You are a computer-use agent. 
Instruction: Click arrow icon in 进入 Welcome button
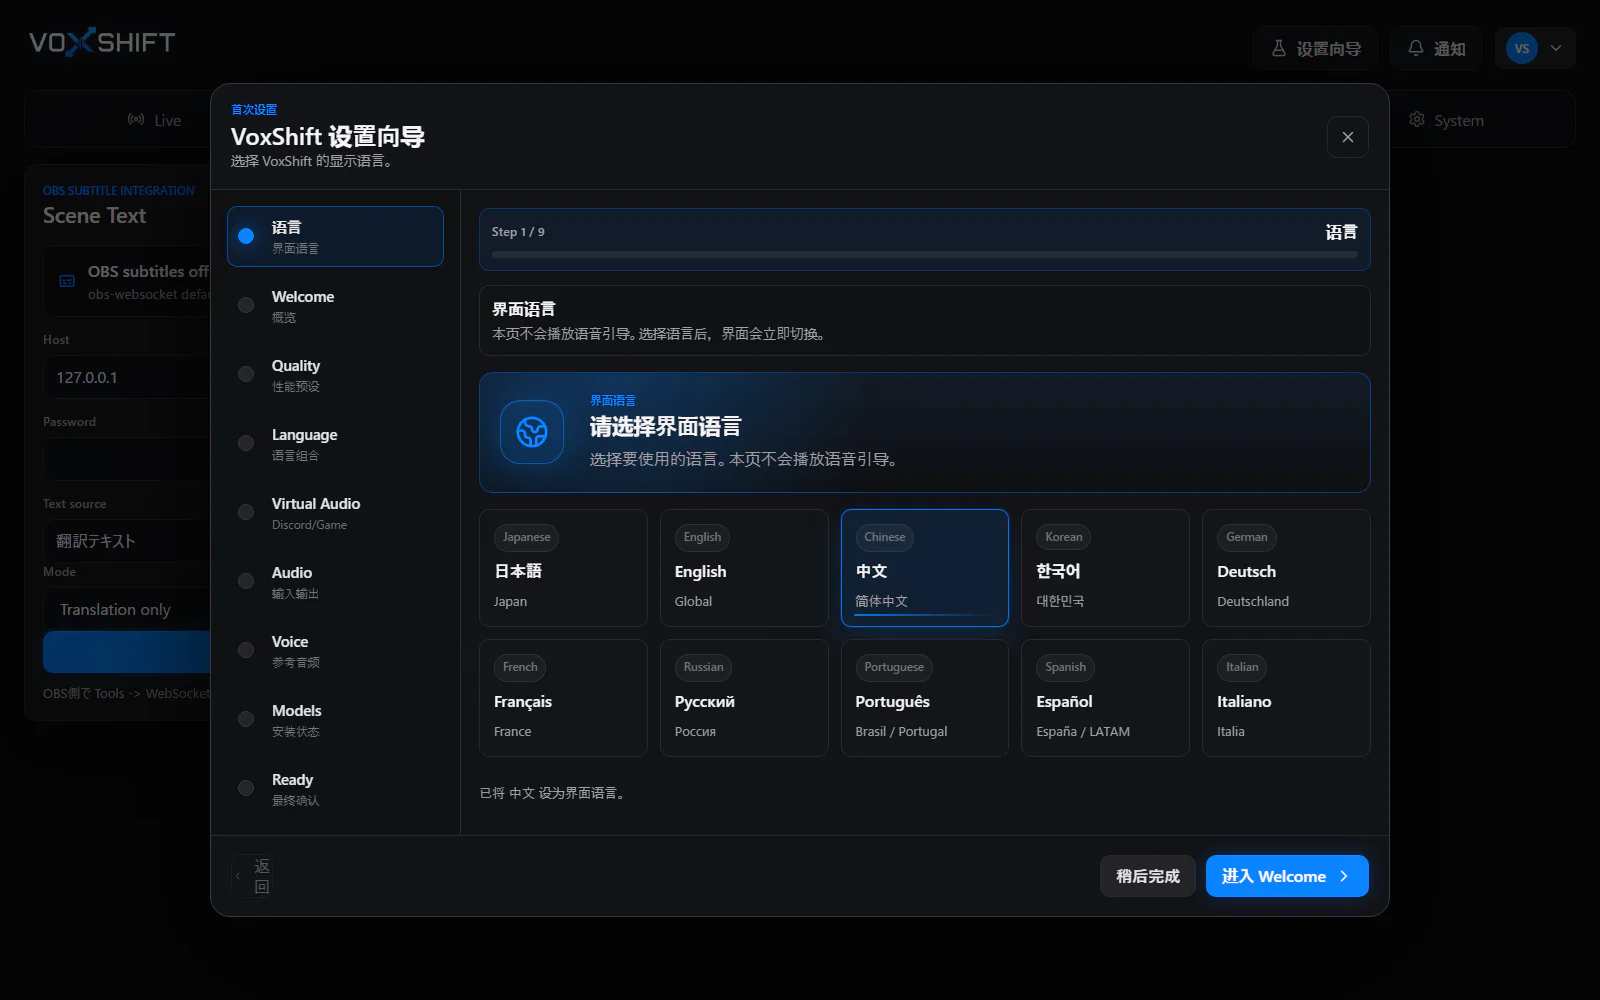click(1344, 876)
